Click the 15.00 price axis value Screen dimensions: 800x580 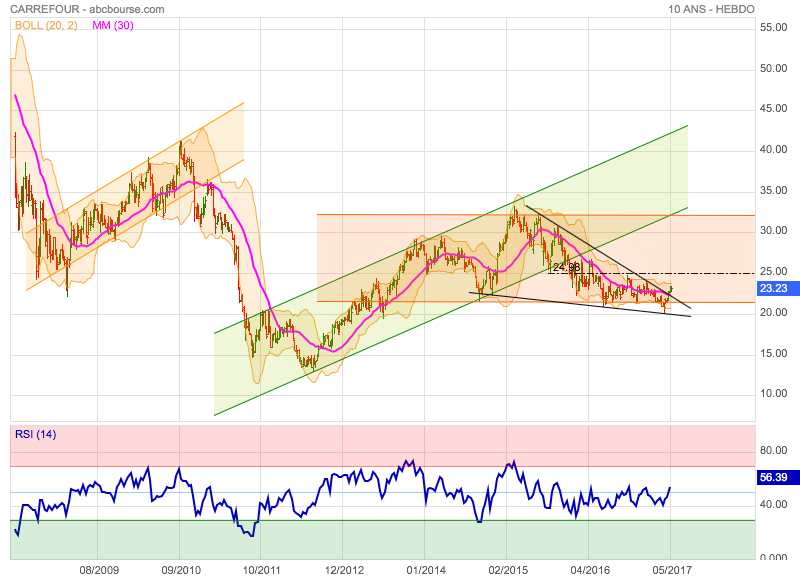[x=773, y=353]
